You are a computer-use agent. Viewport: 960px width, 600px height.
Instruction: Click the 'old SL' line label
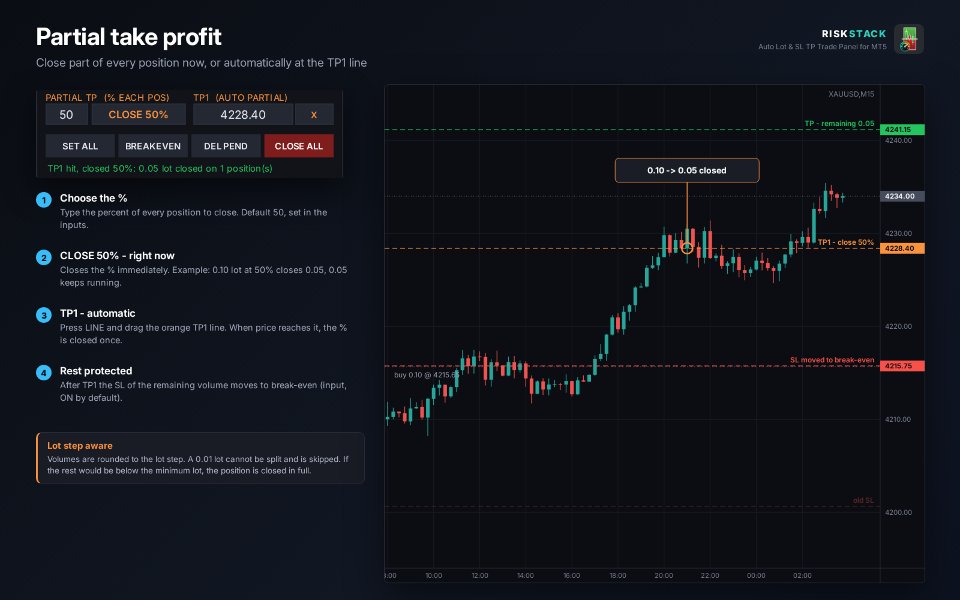(x=863, y=500)
